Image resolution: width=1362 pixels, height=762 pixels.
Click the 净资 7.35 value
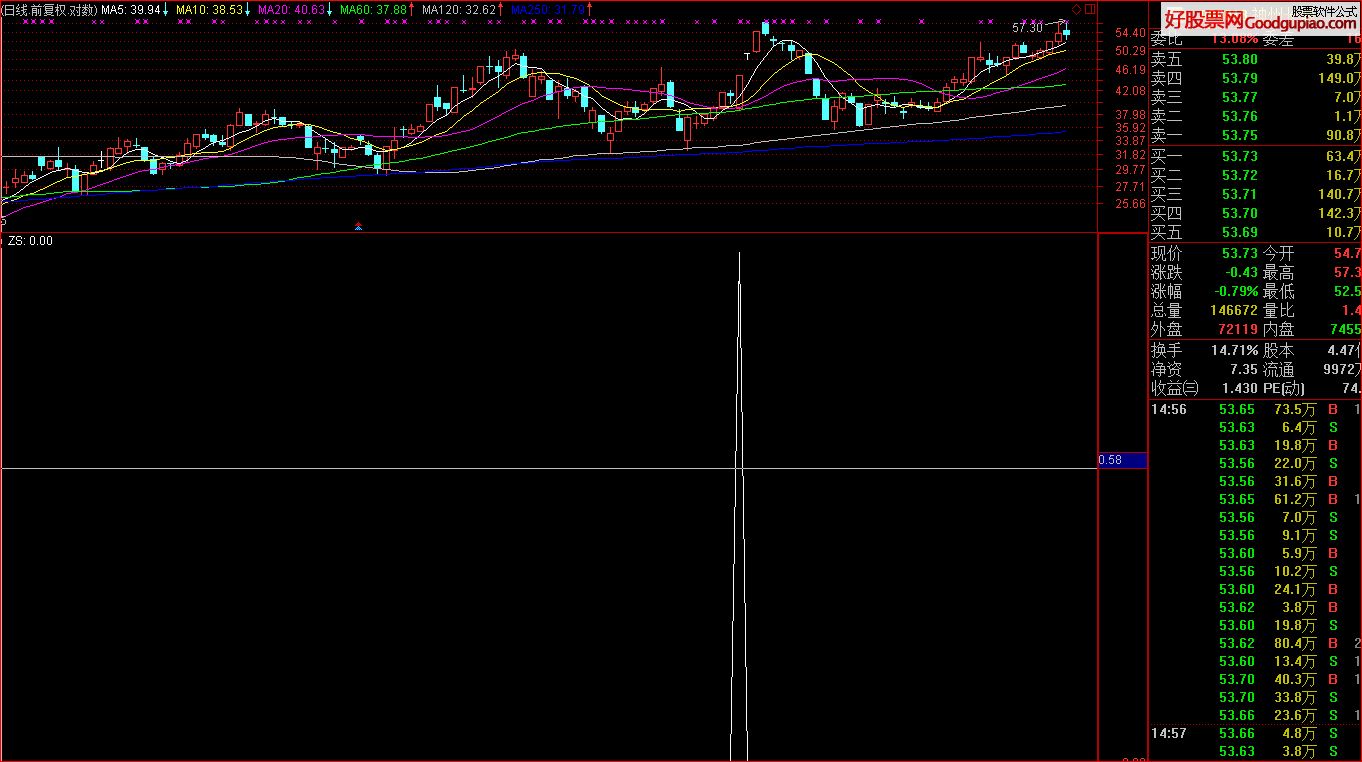pyautogui.click(x=1244, y=370)
